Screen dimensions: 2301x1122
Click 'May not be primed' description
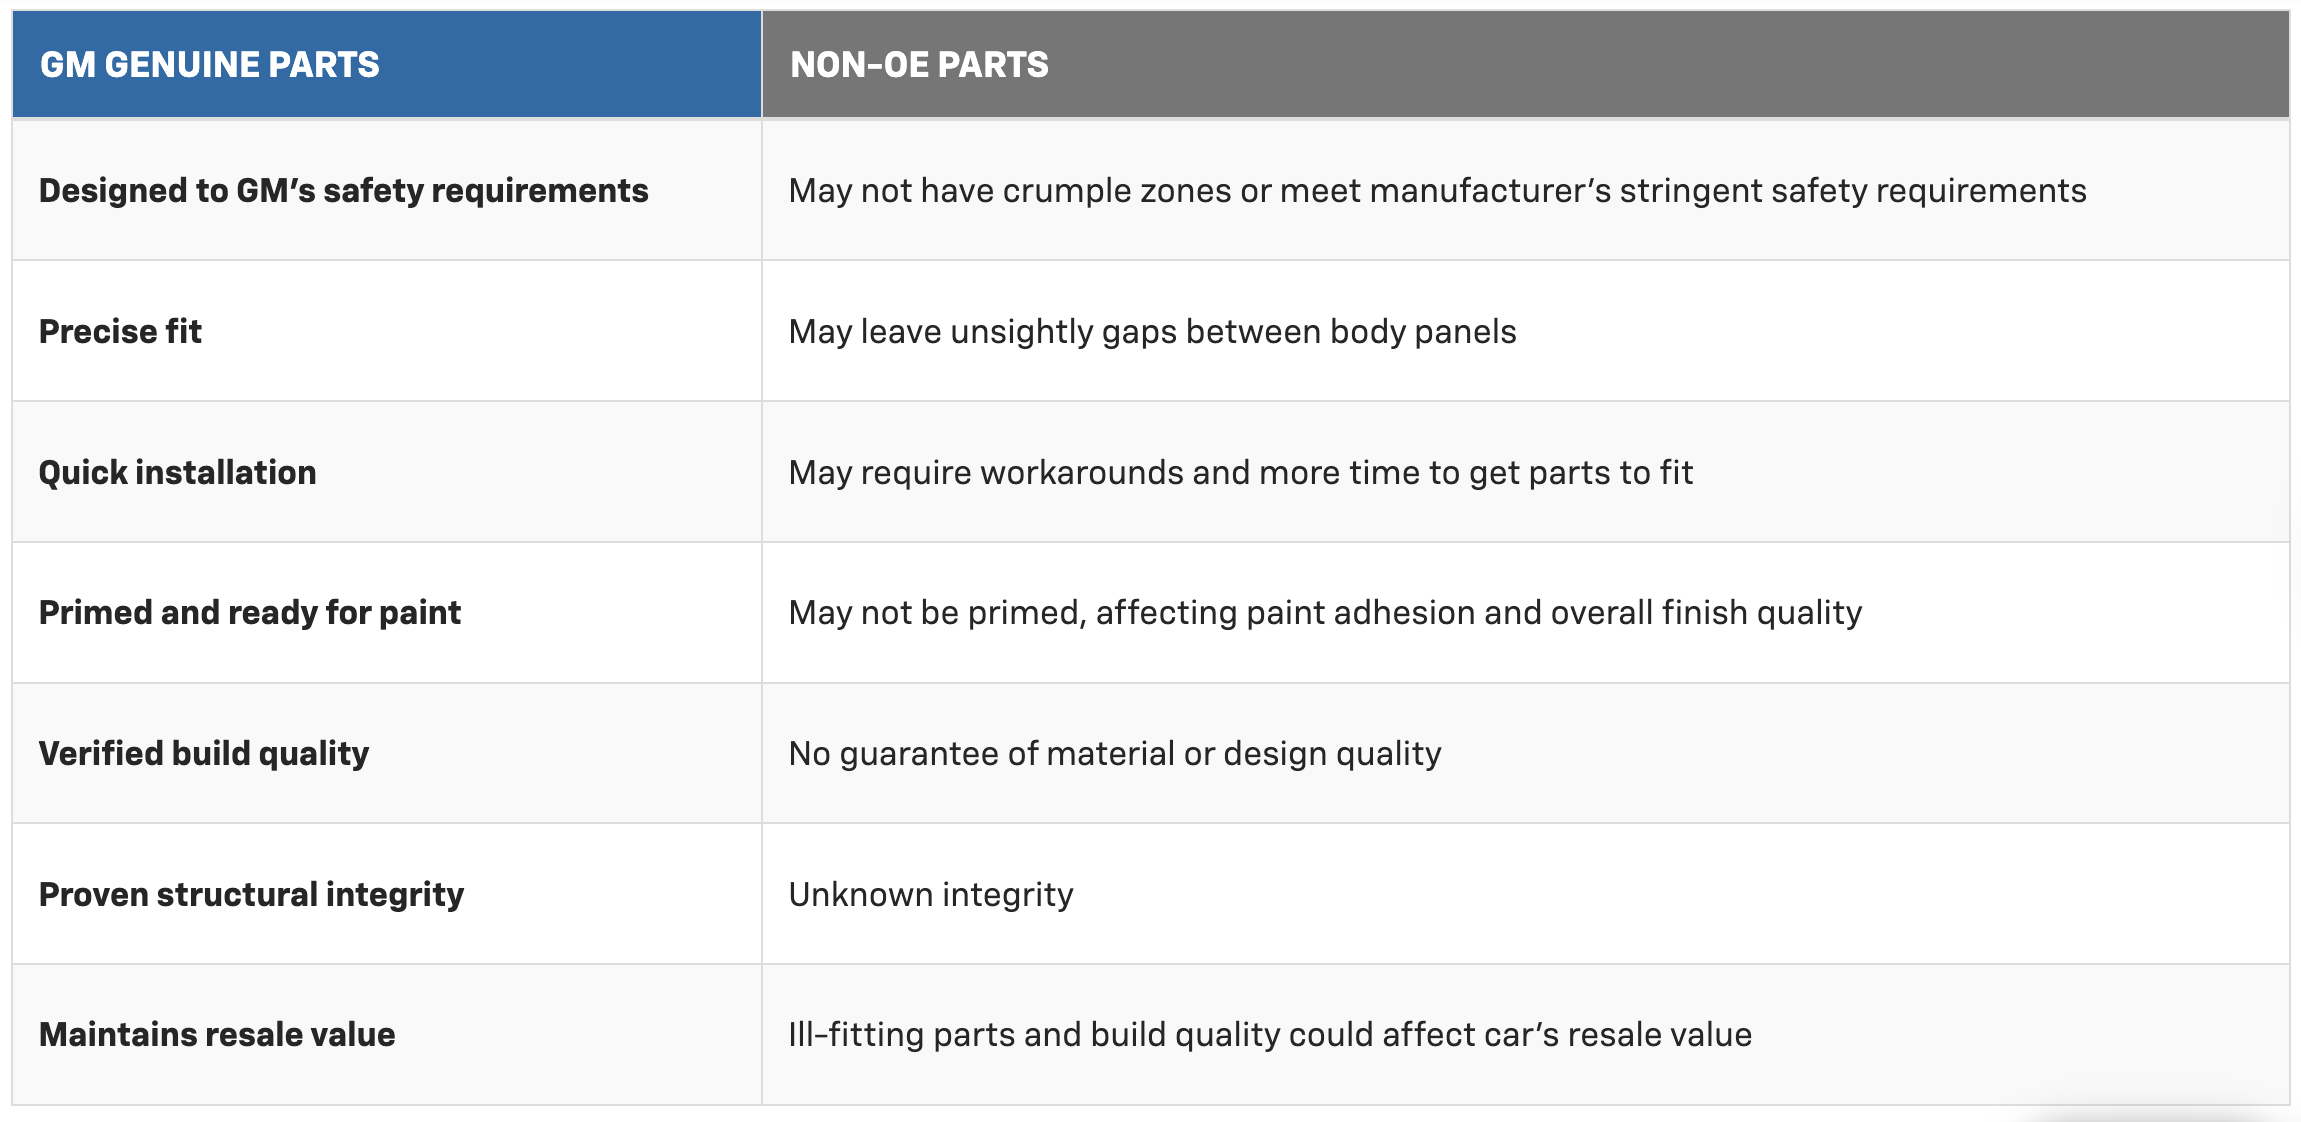1325,613
